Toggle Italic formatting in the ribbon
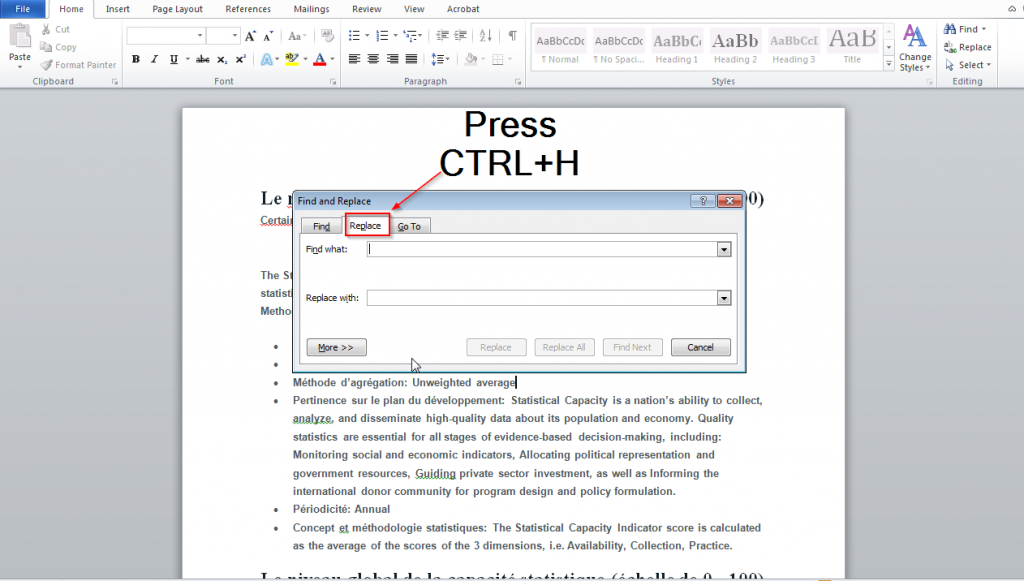This screenshot has height=581, width=1024. tap(155, 59)
